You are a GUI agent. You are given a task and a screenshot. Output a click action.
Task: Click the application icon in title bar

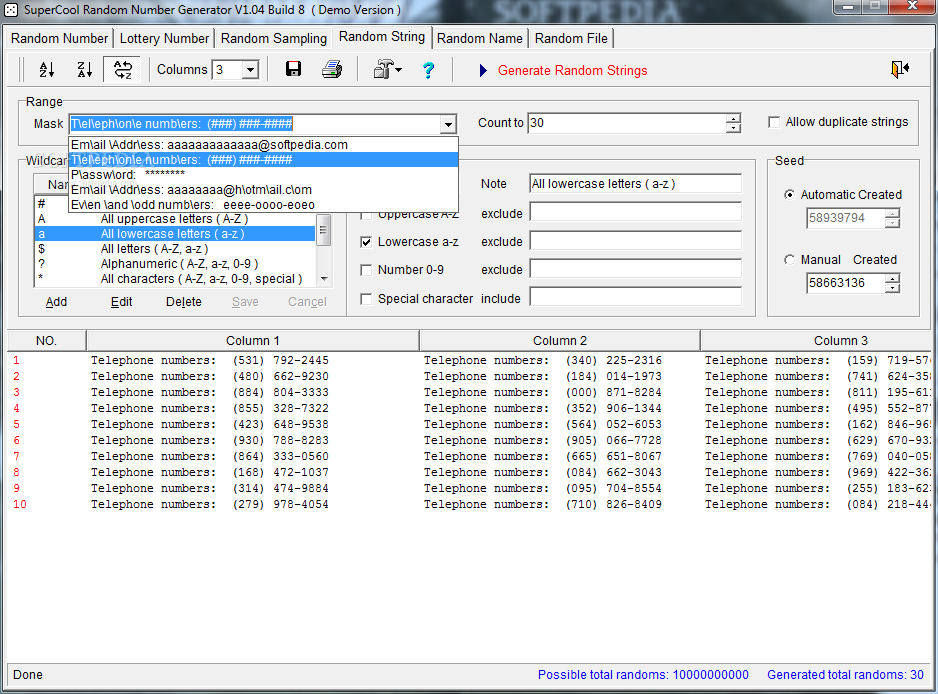point(11,10)
